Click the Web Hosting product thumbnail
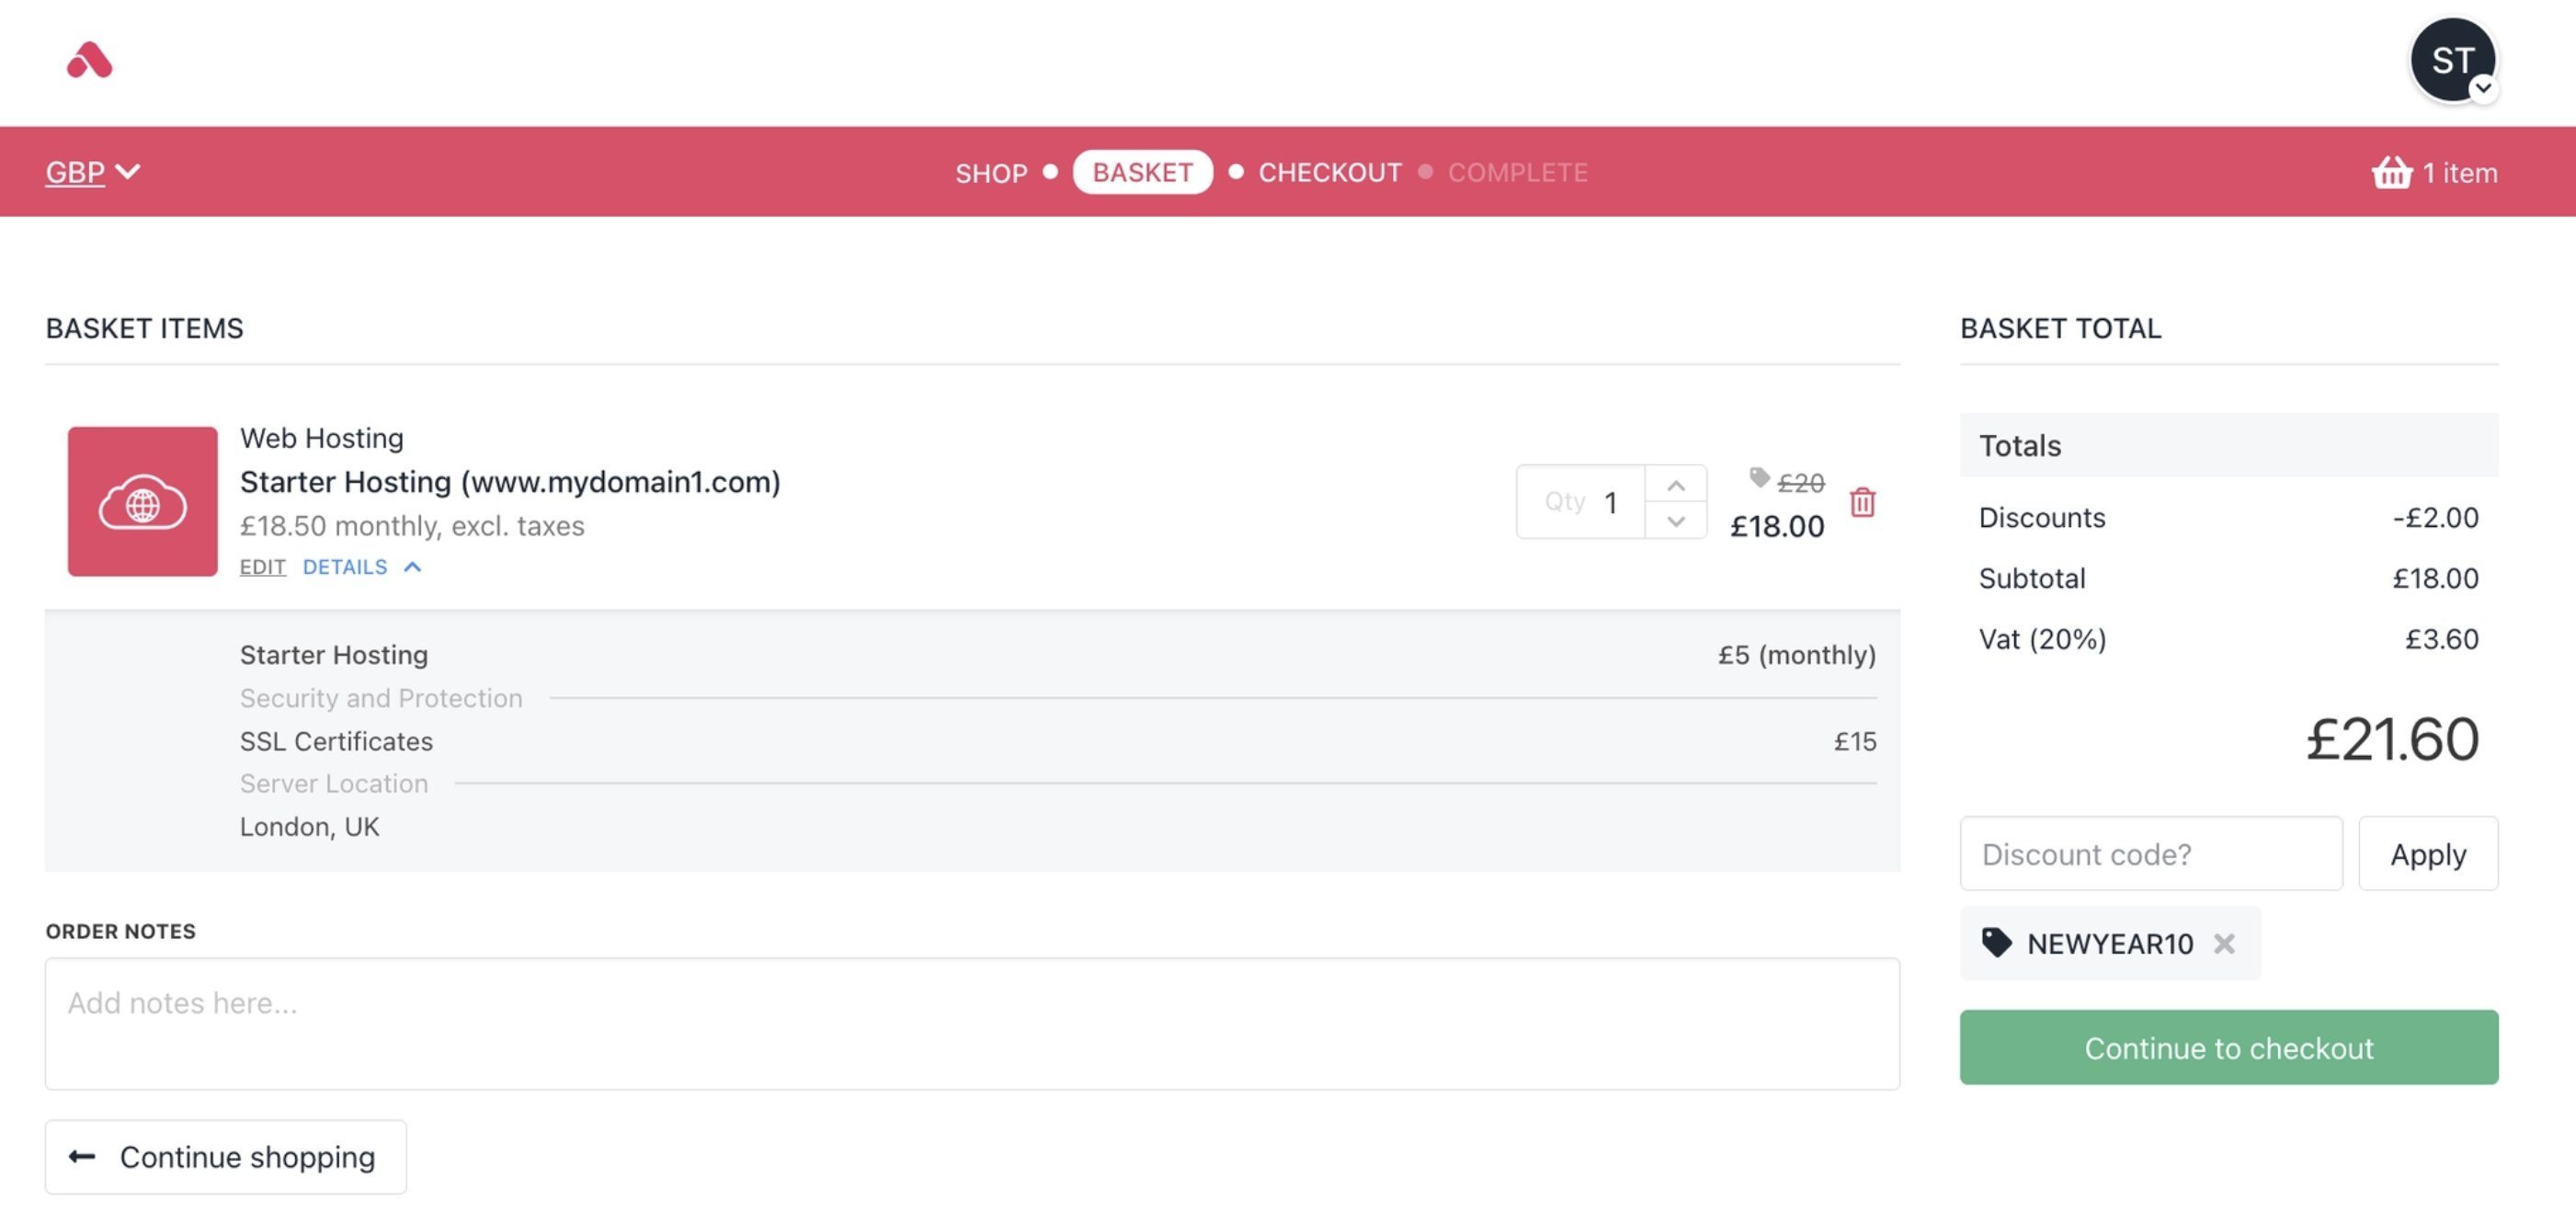The image size is (2576, 1225). point(142,501)
